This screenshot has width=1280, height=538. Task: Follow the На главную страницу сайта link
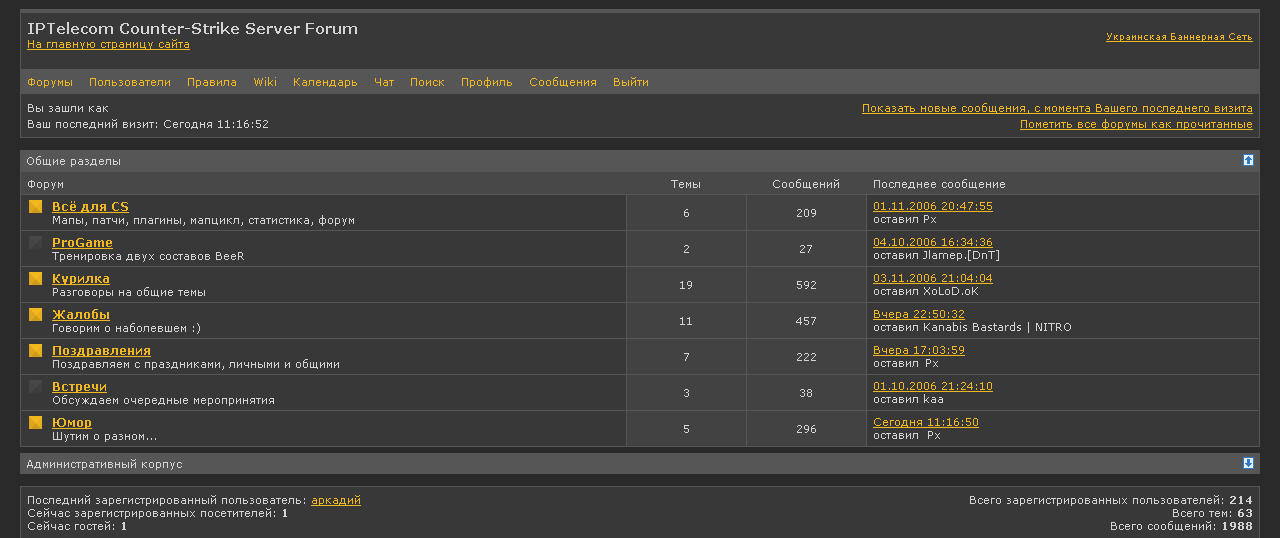[x=108, y=45]
